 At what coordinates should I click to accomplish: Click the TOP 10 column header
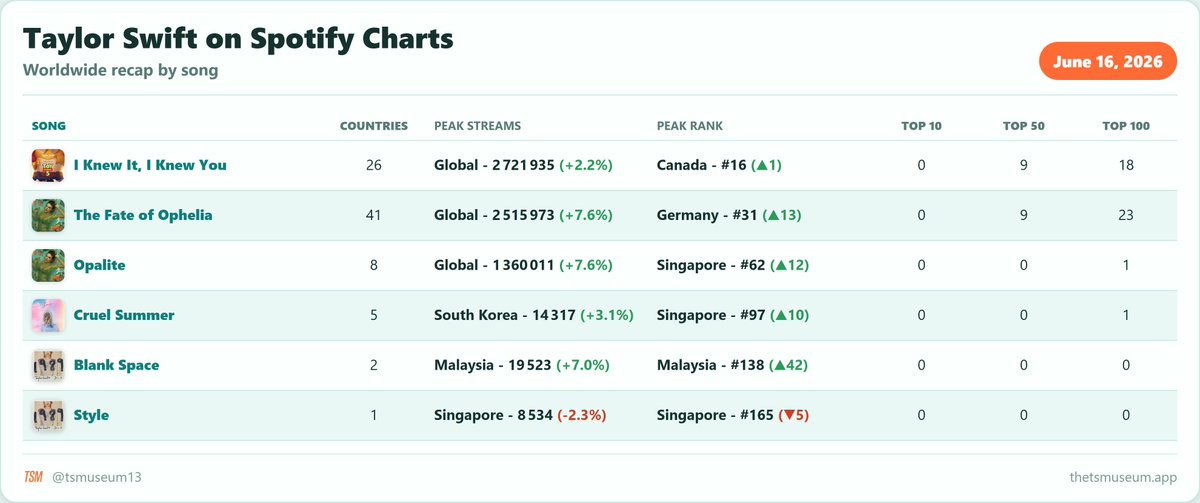click(x=922, y=126)
